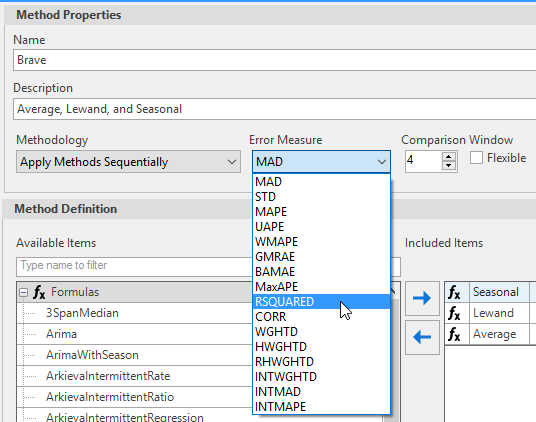Click right arrow to include item
536x422 pixels.
(x=422, y=298)
